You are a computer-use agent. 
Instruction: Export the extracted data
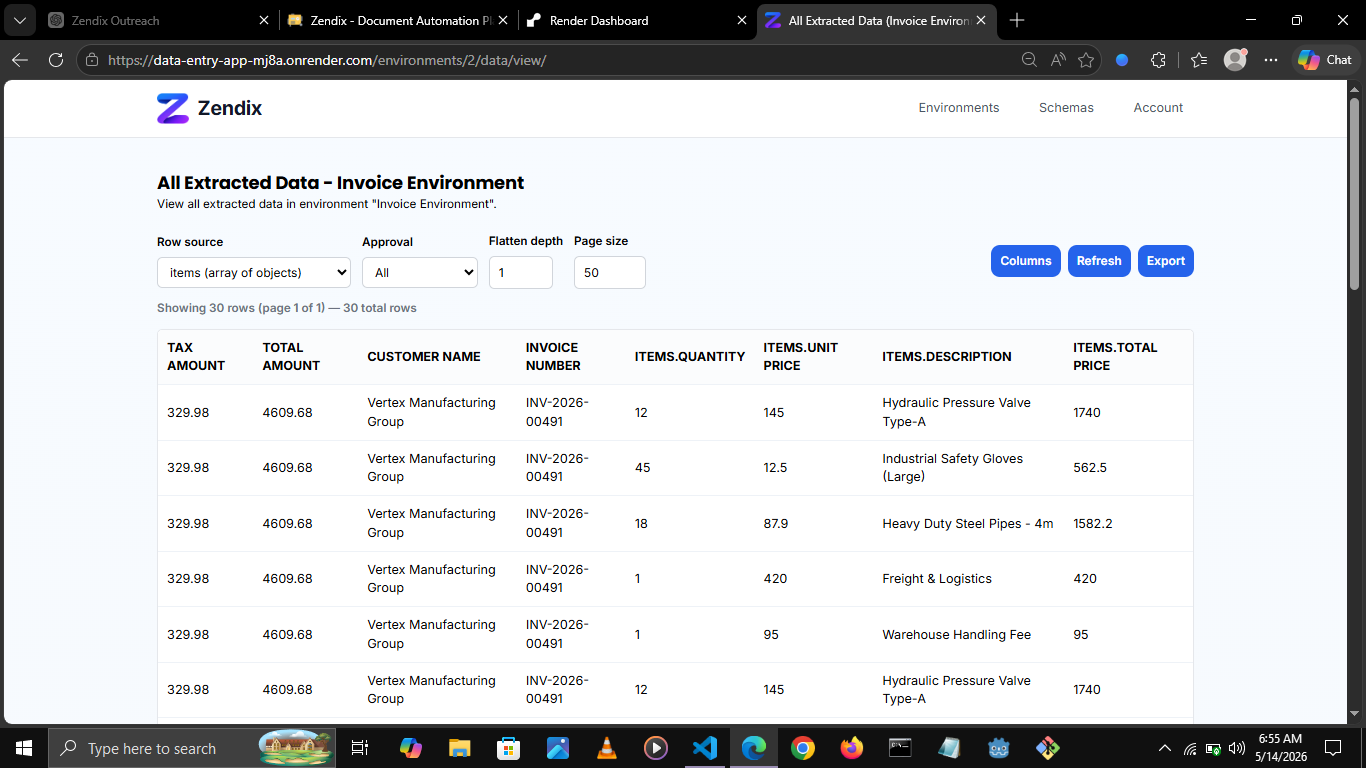[x=1166, y=261]
